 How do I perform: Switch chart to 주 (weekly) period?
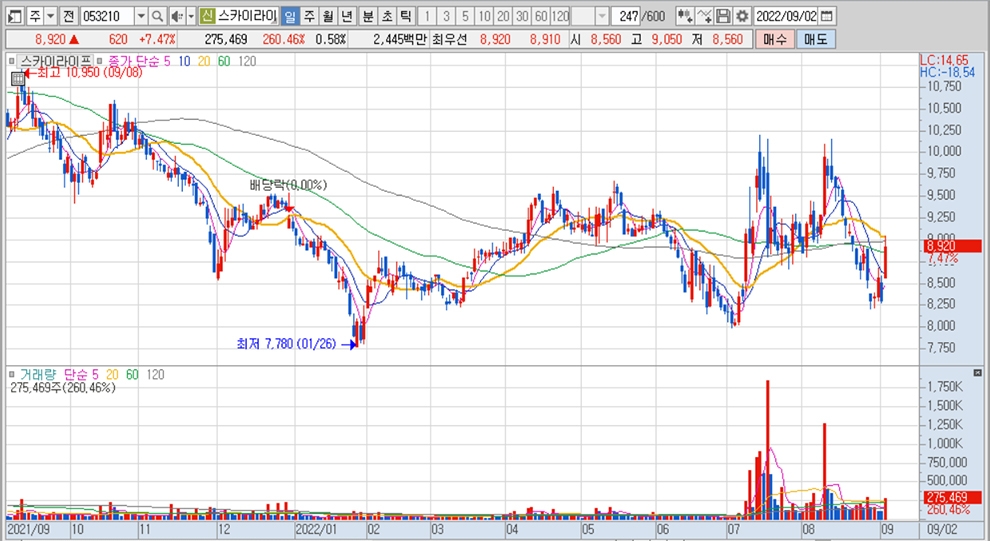point(308,16)
